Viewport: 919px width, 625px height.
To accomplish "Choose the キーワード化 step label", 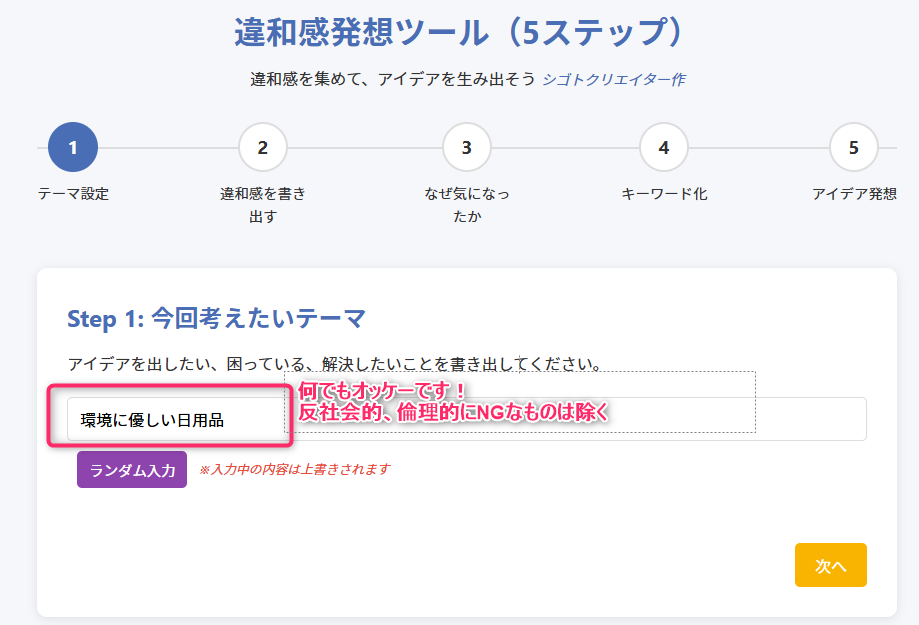I will coord(664,194).
